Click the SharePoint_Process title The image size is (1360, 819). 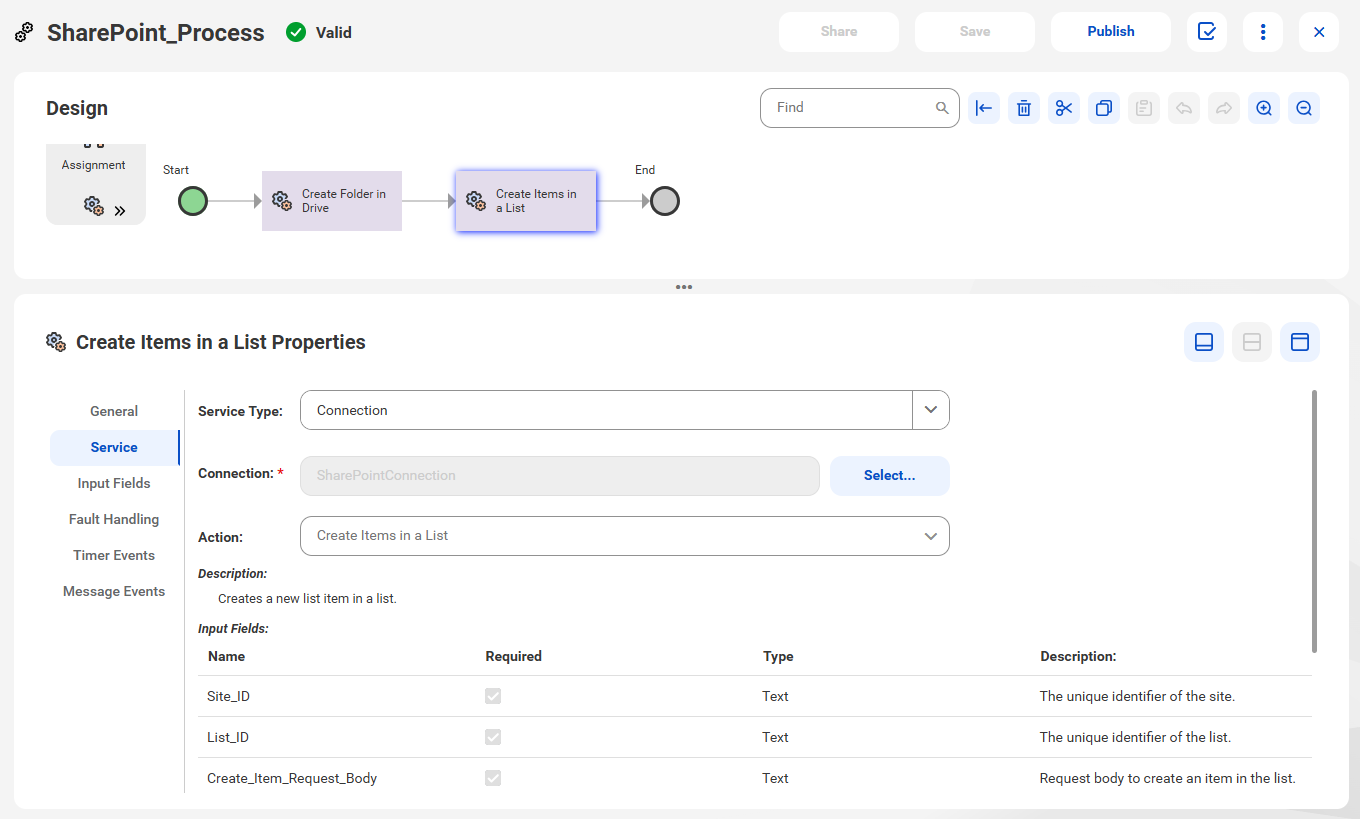pyautogui.click(x=156, y=32)
